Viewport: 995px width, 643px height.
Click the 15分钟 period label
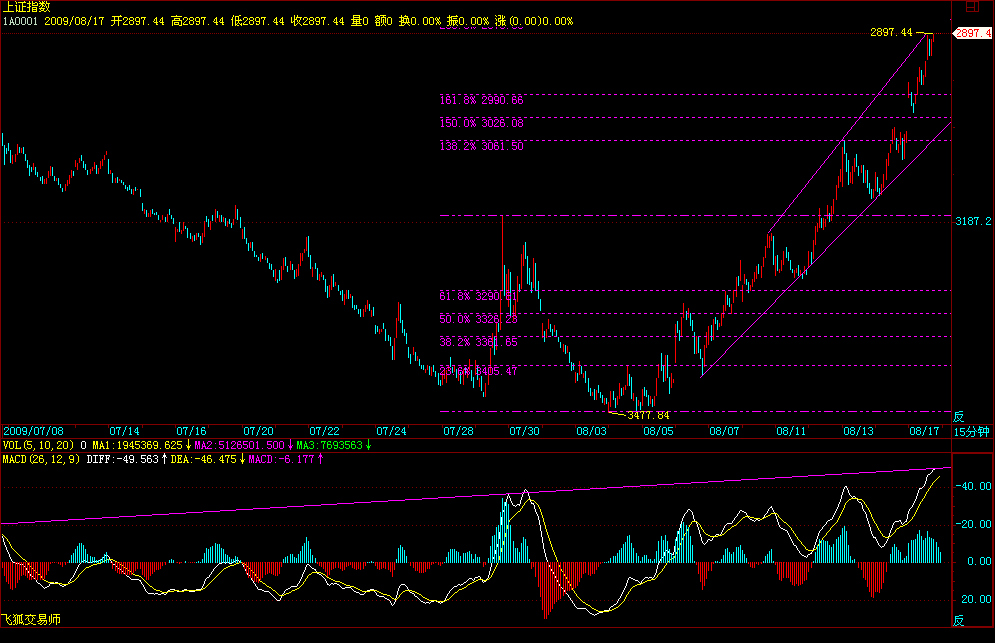click(972, 432)
